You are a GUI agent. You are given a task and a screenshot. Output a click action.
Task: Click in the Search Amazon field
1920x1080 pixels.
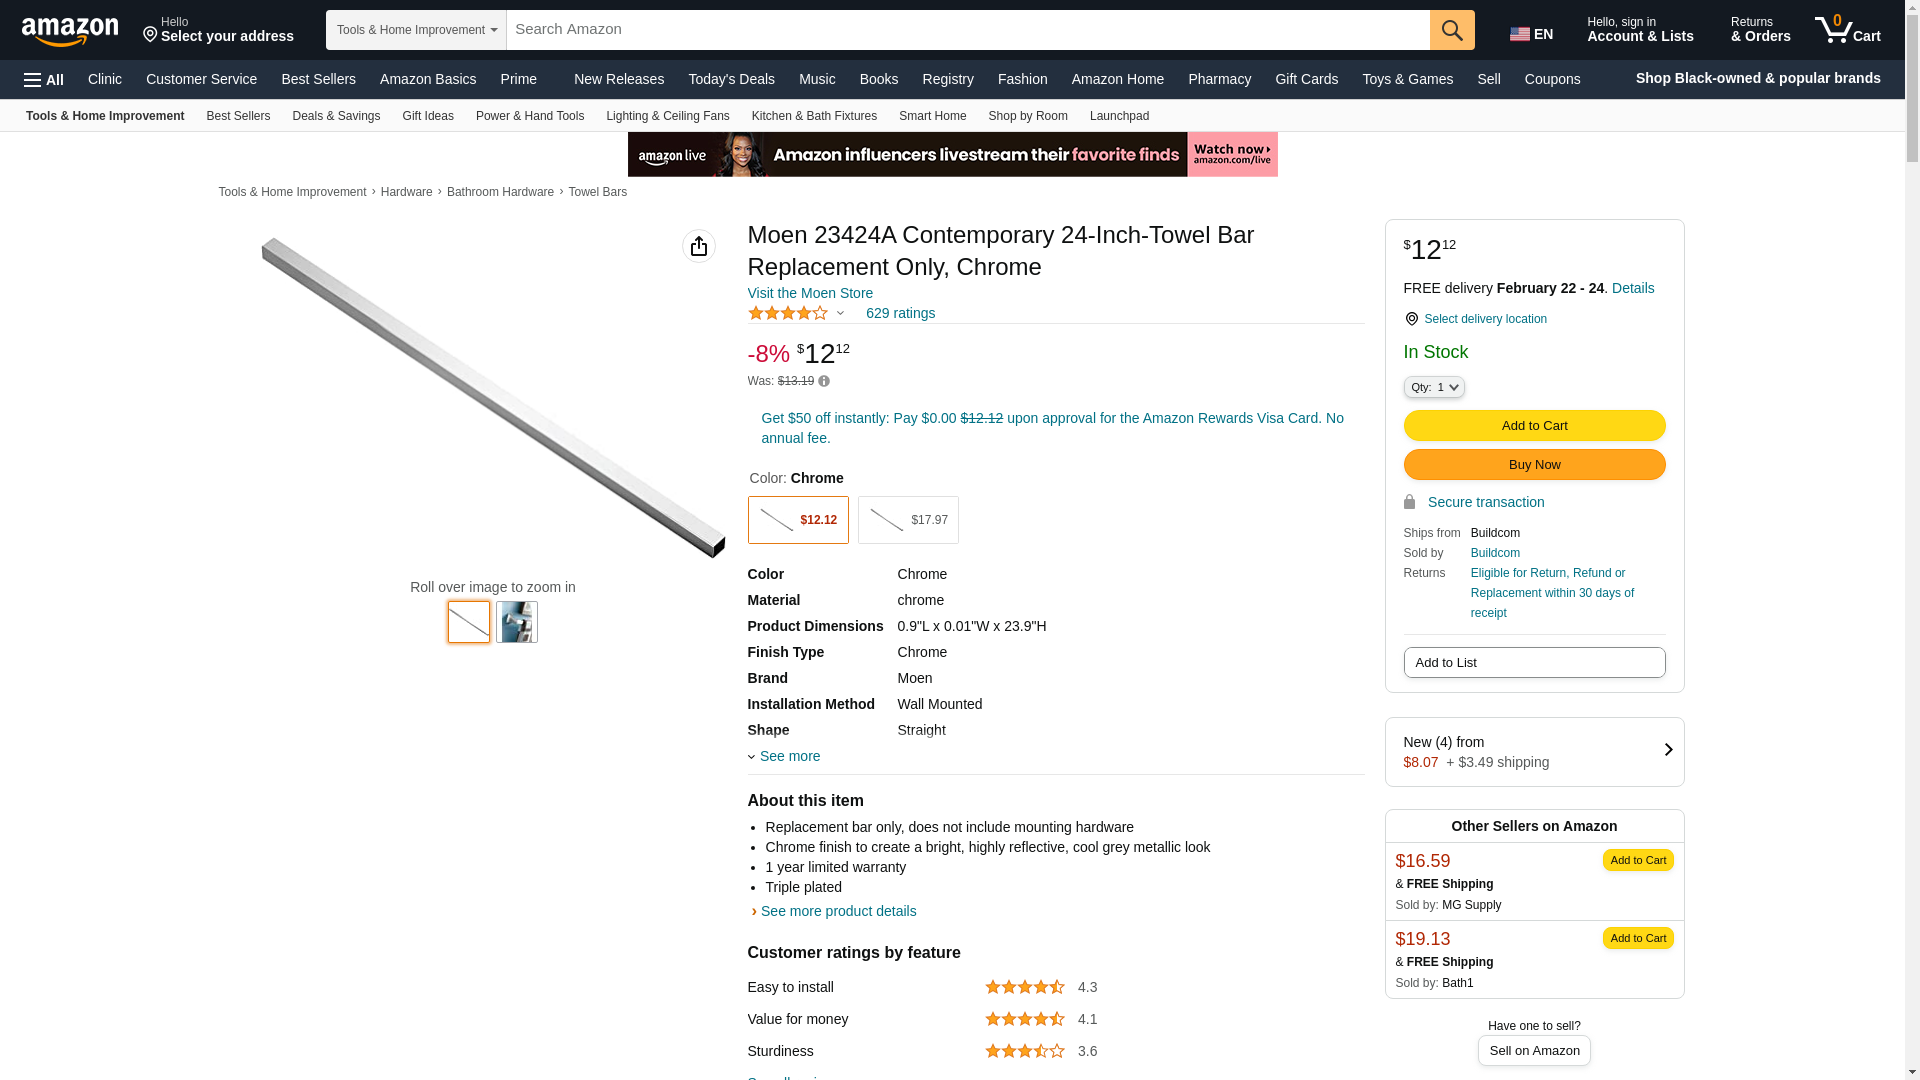[967, 30]
